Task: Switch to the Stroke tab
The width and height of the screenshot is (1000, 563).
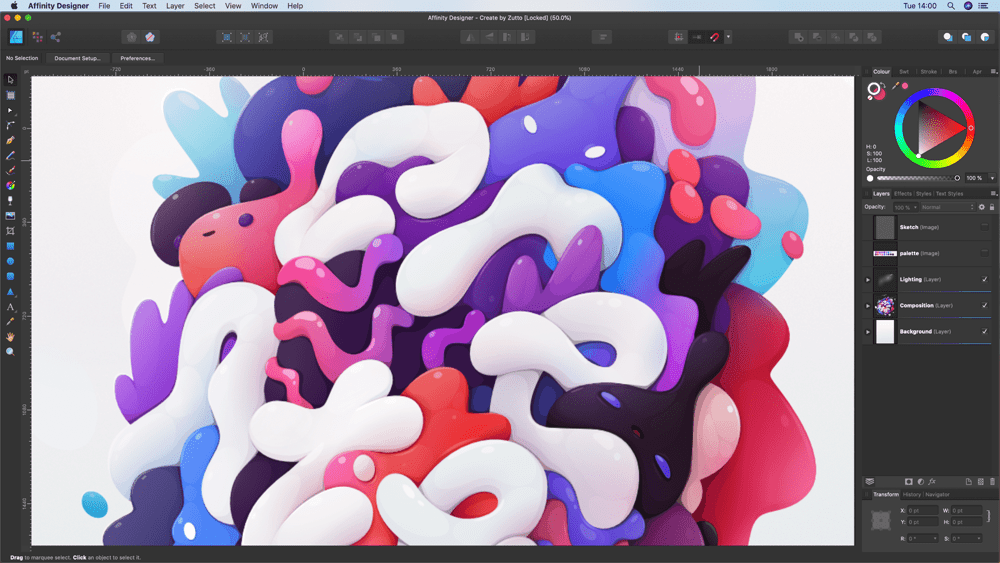Action: [x=929, y=72]
